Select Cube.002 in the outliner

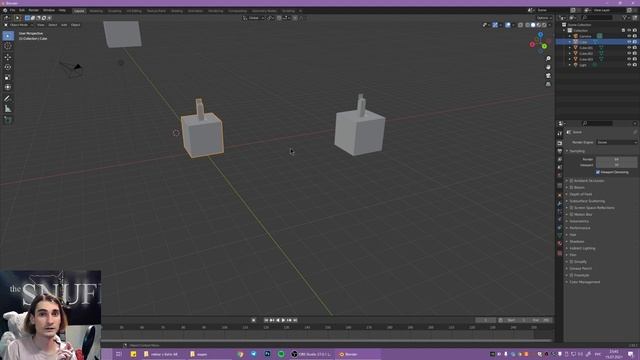tap(586, 53)
